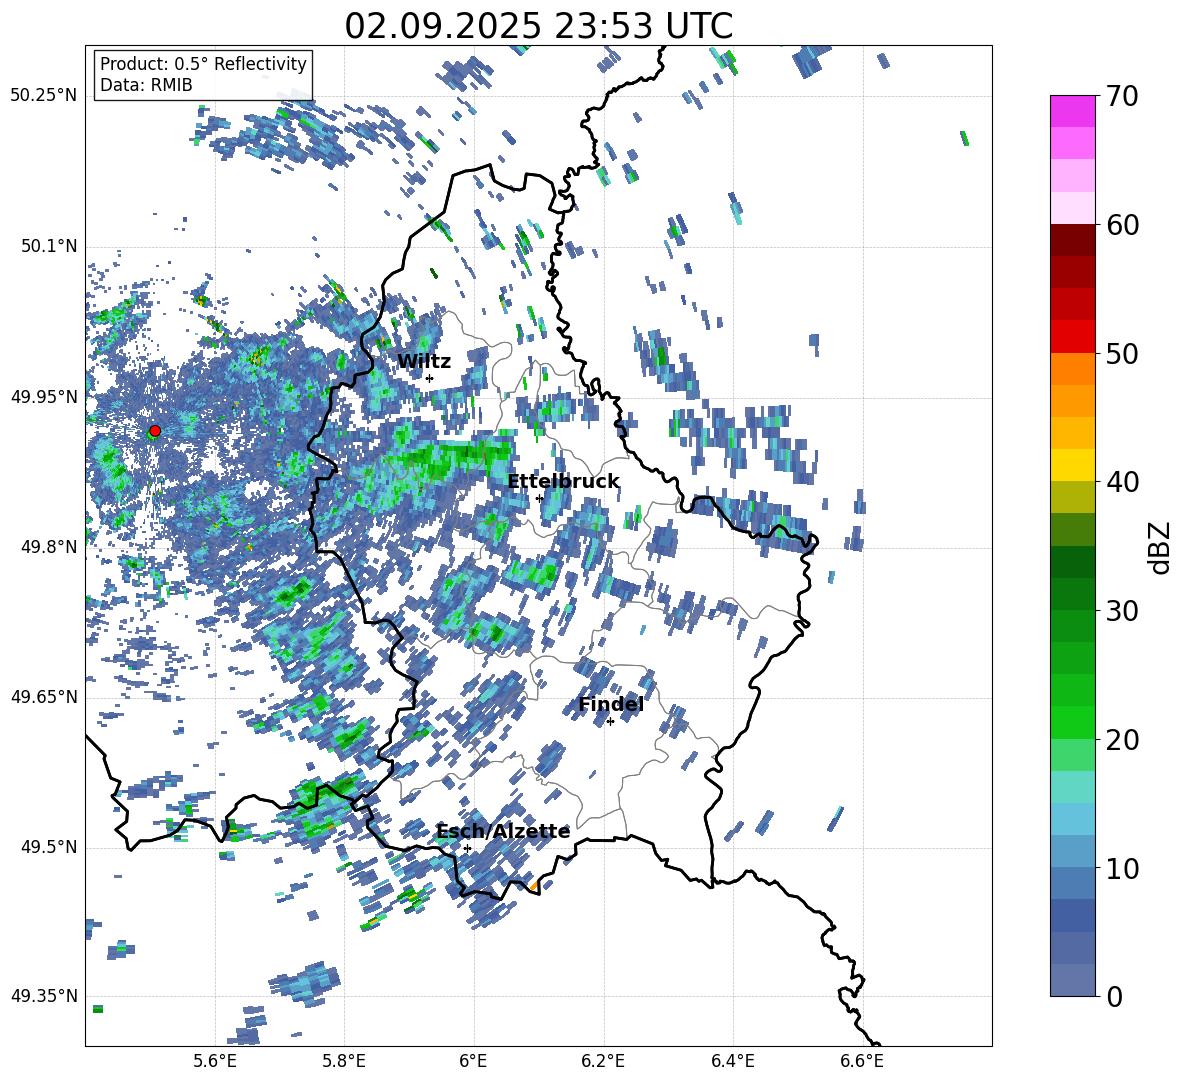Click the bright green colorbar swatch above 20

click(1072, 722)
